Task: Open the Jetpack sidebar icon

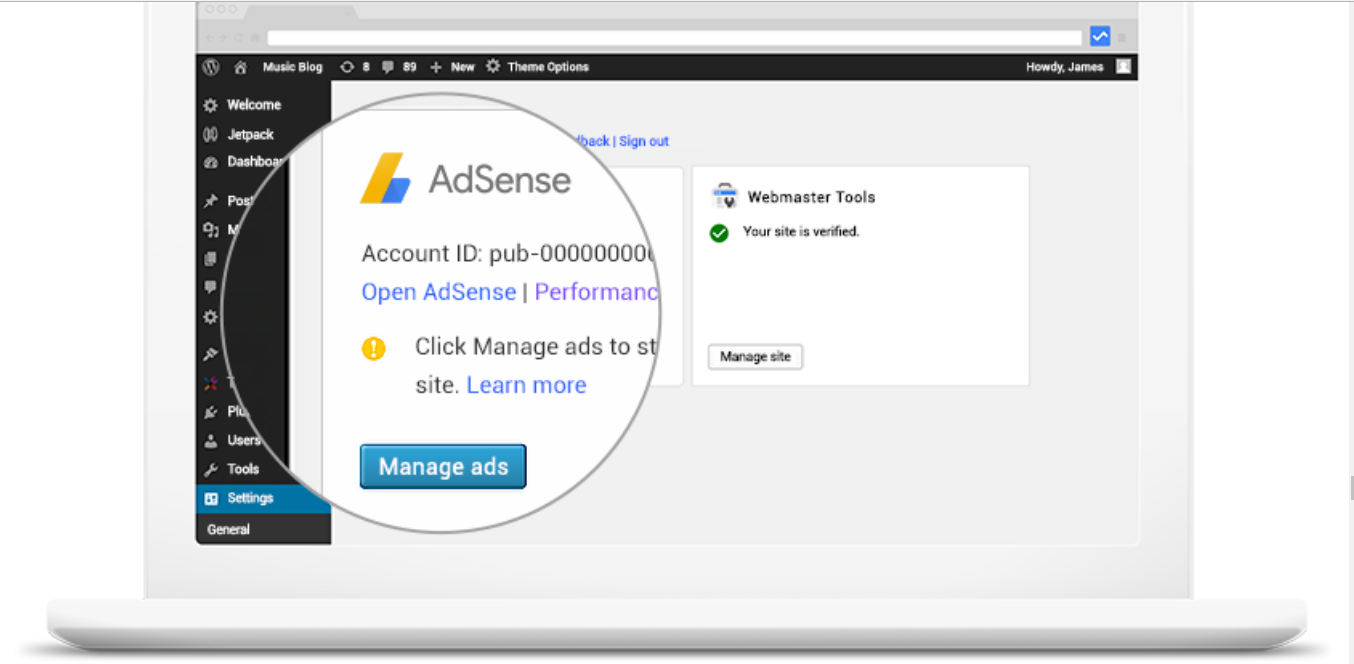Action: pos(211,133)
